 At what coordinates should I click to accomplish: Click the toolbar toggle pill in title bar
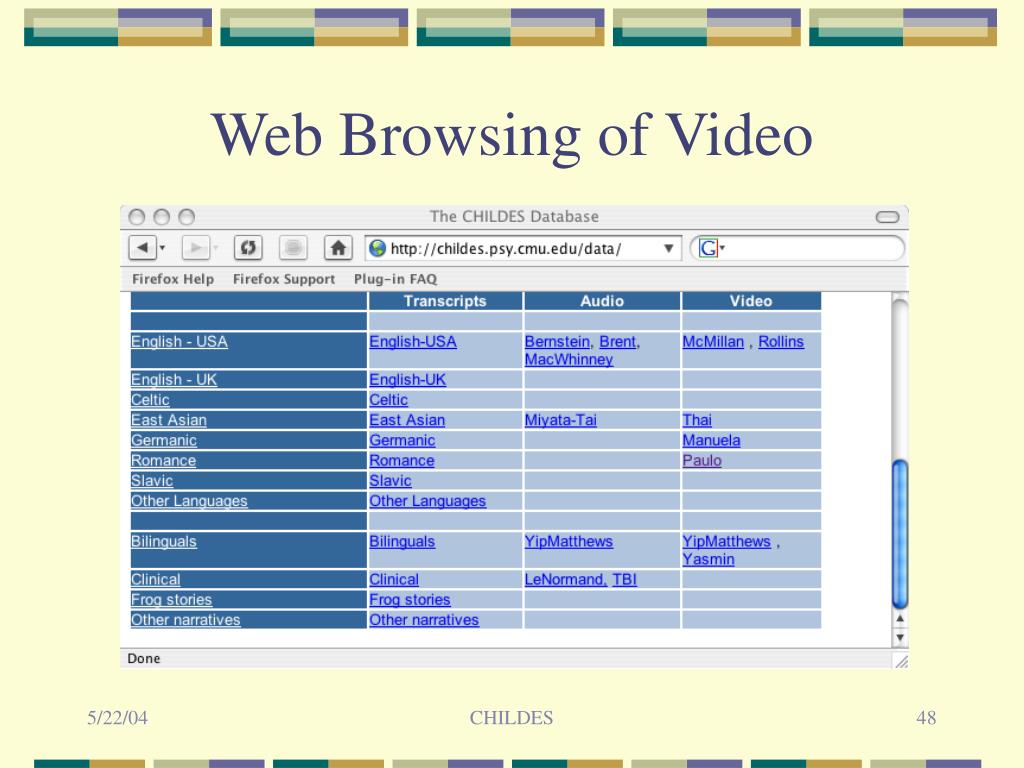tap(887, 217)
